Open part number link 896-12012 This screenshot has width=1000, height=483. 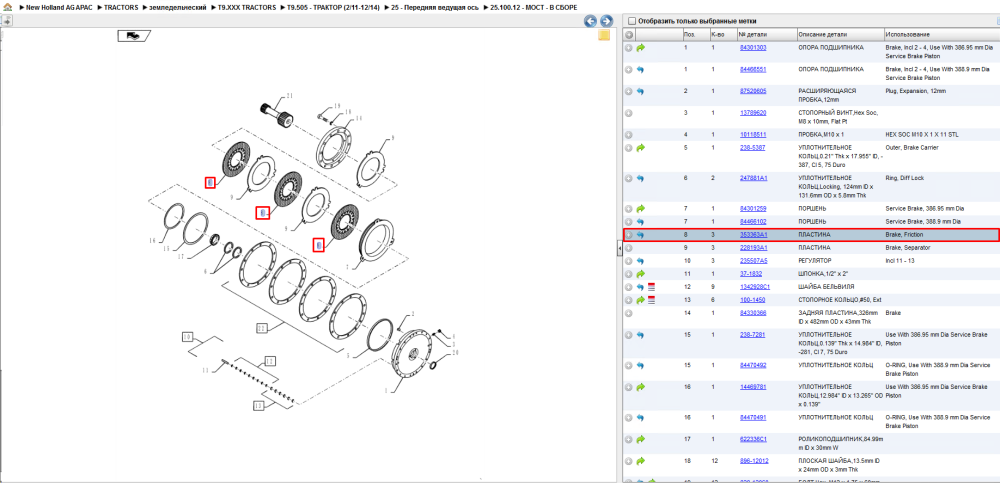pyautogui.click(x=753, y=461)
